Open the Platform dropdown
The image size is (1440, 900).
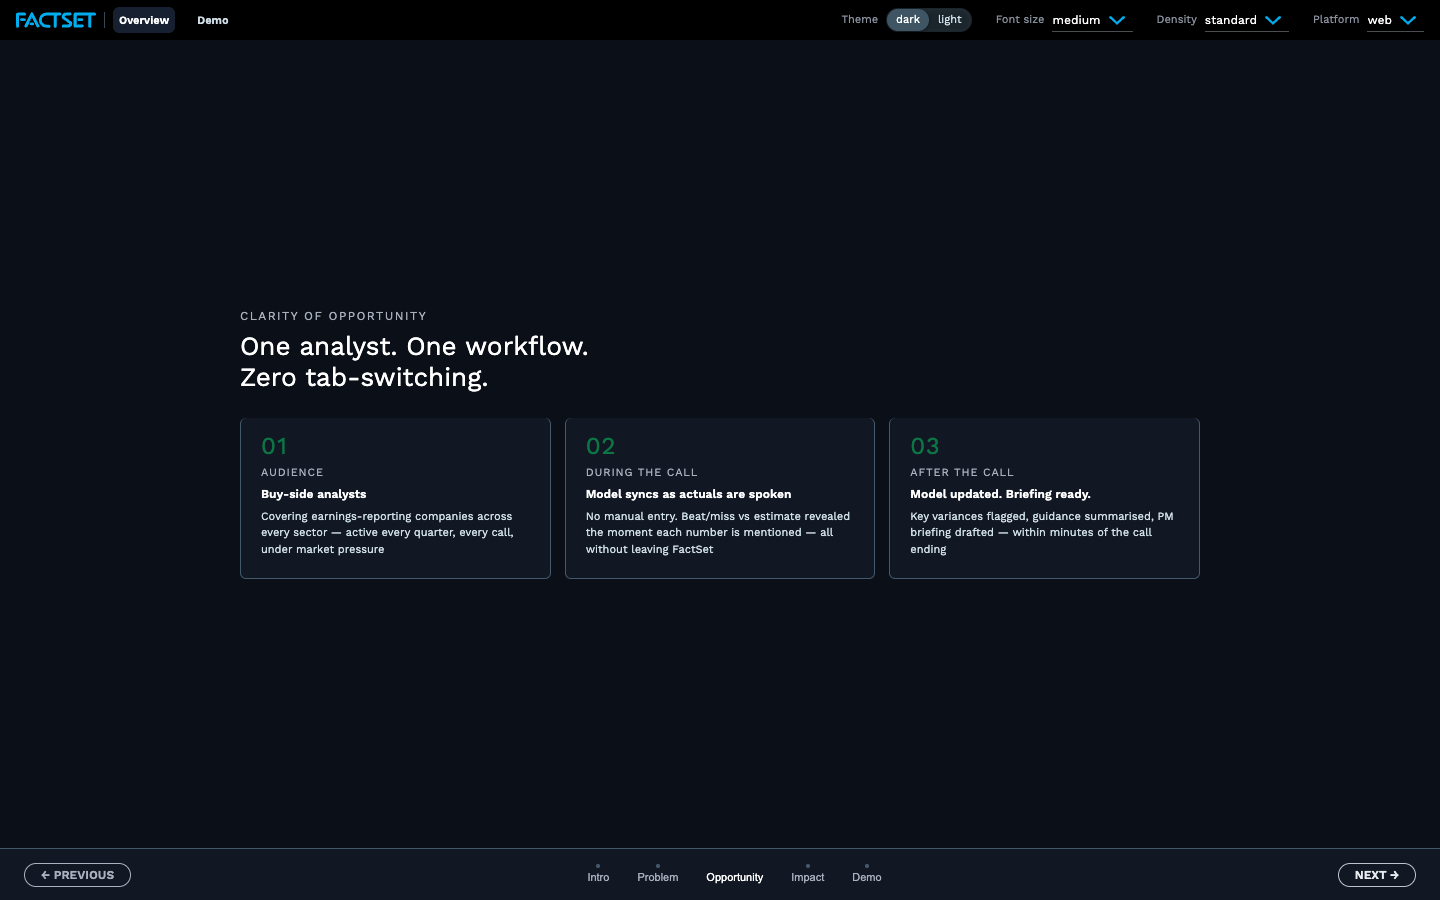(1394, 20)
